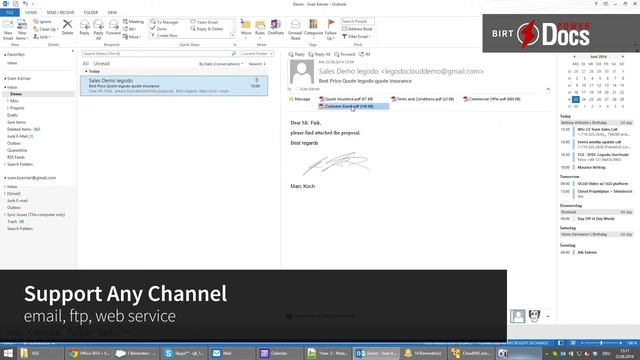Open the New Items ribbon button
Image resolution: width=640 pixels, height=360 pixels.
[x=22, y=29]
